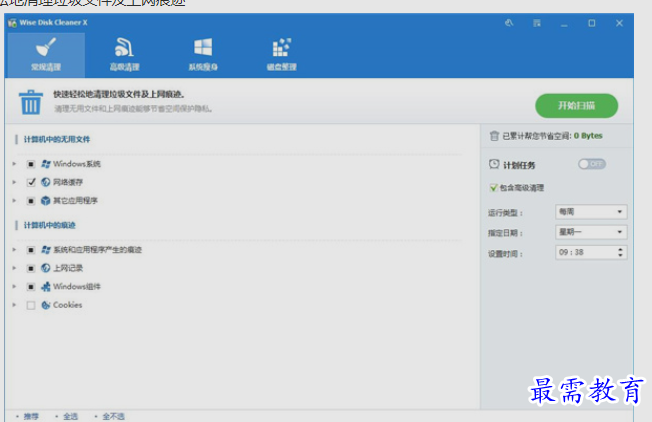This screenshot has height=422, width=652.
Task: Toggle the 系统和应用程序产生的痕迹 checkbox
Action: [x=31, y=250]
